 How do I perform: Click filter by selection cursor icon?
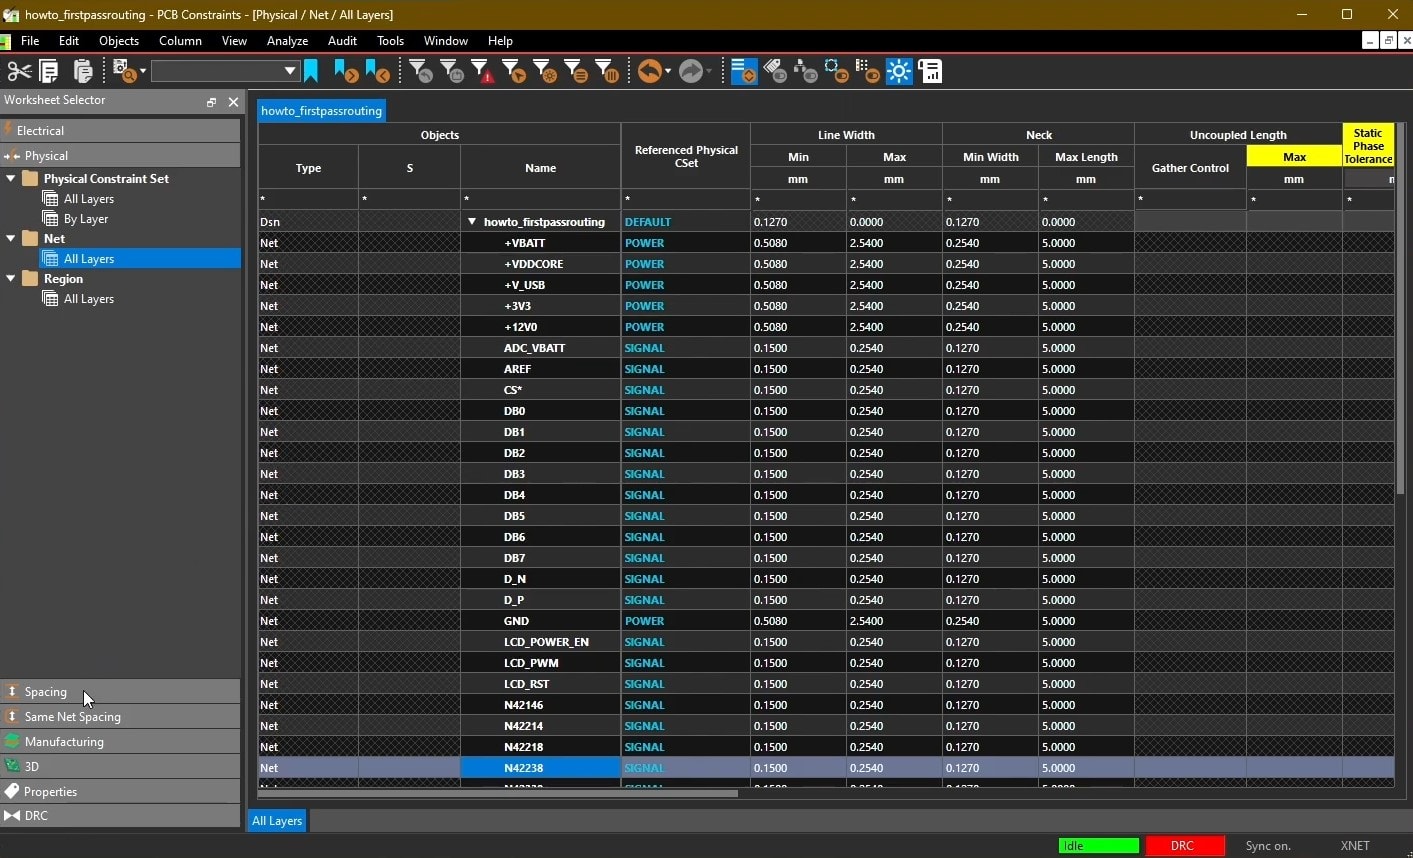514,71
